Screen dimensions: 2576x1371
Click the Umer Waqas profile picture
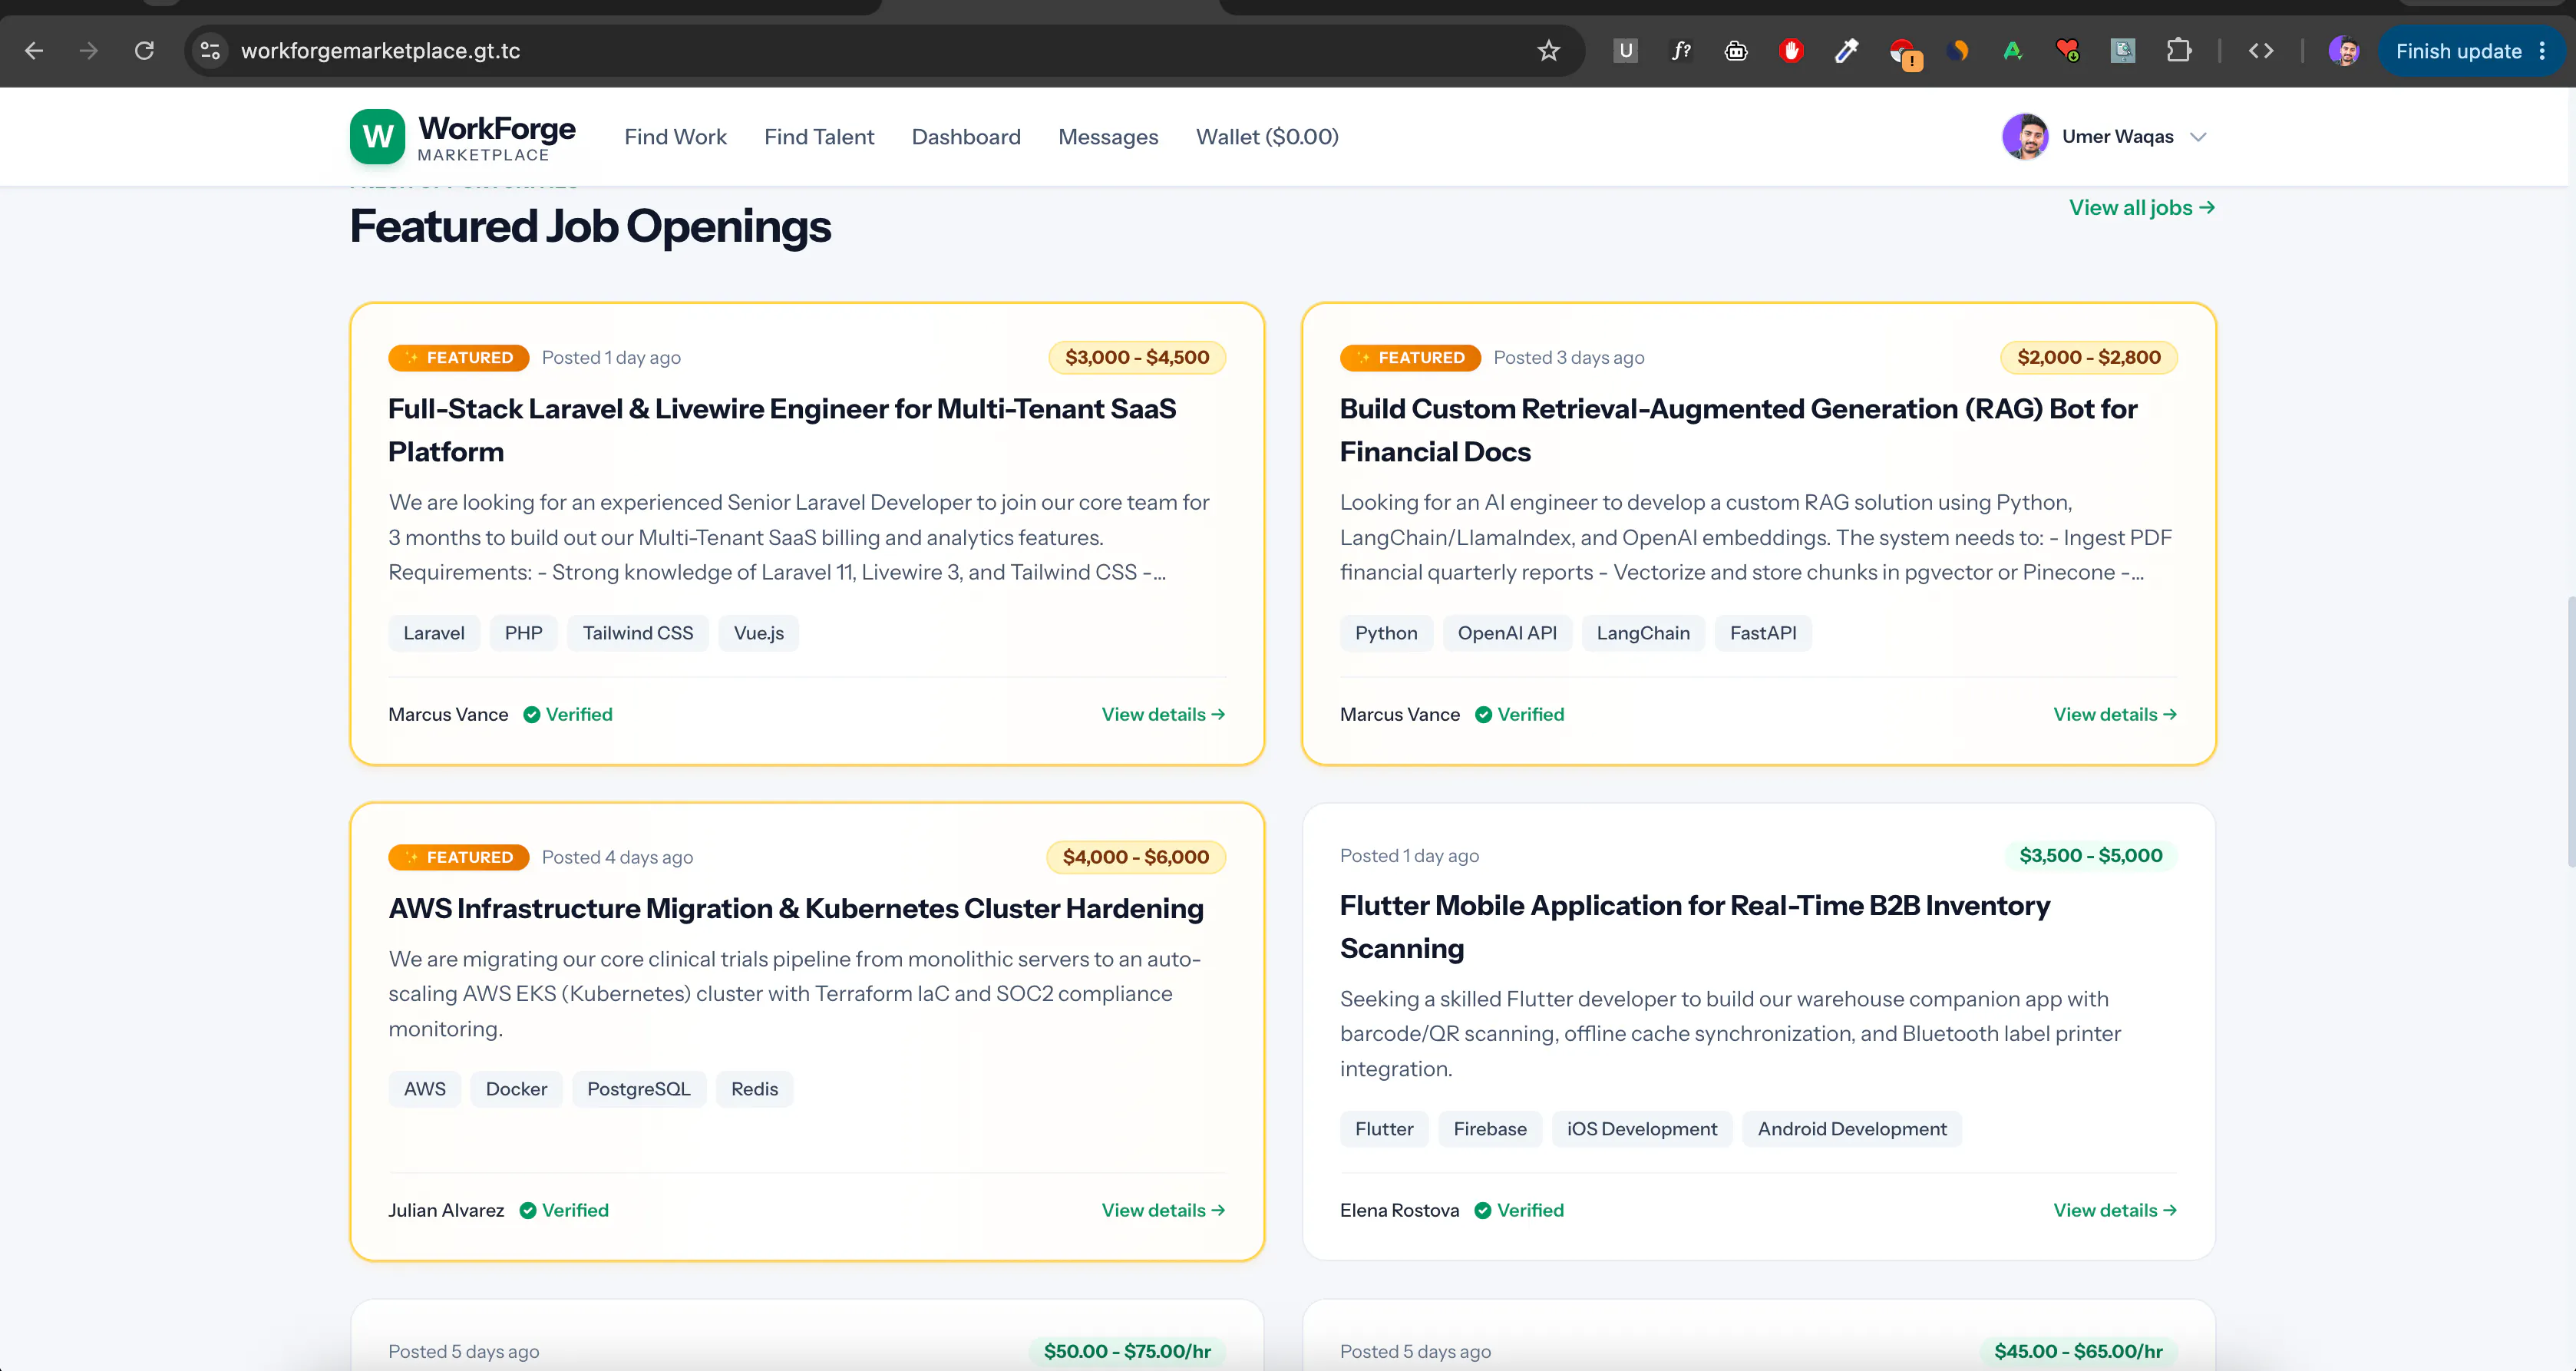[2025, 137]
